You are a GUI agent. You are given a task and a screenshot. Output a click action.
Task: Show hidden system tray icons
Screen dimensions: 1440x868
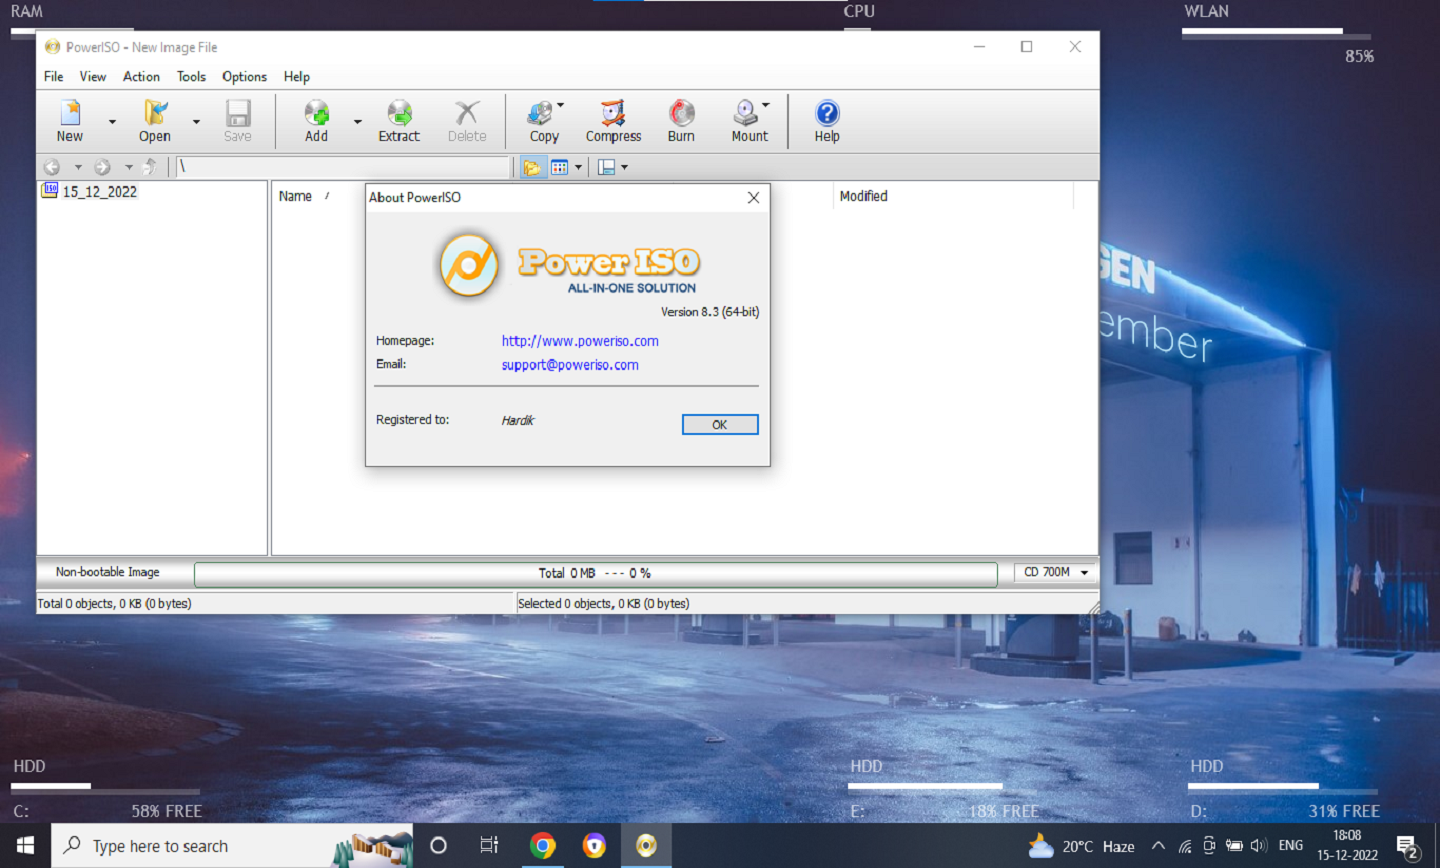pos(1158,846)
